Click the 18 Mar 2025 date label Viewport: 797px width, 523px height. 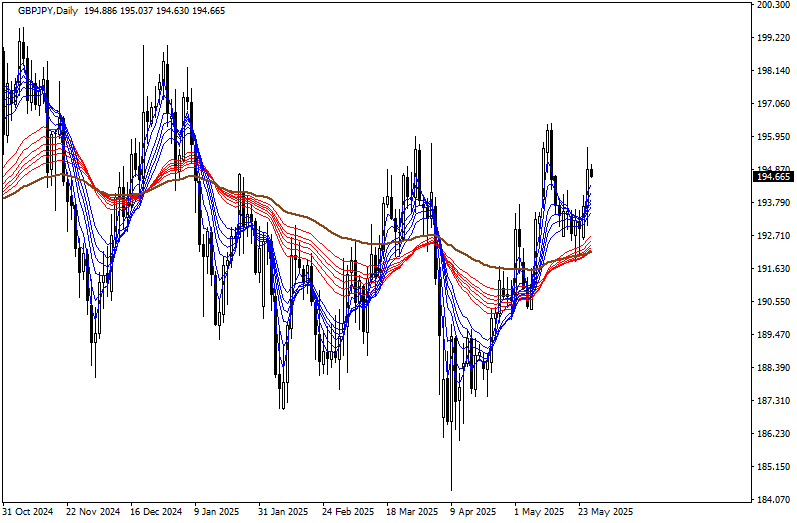(x=412, y=512)
